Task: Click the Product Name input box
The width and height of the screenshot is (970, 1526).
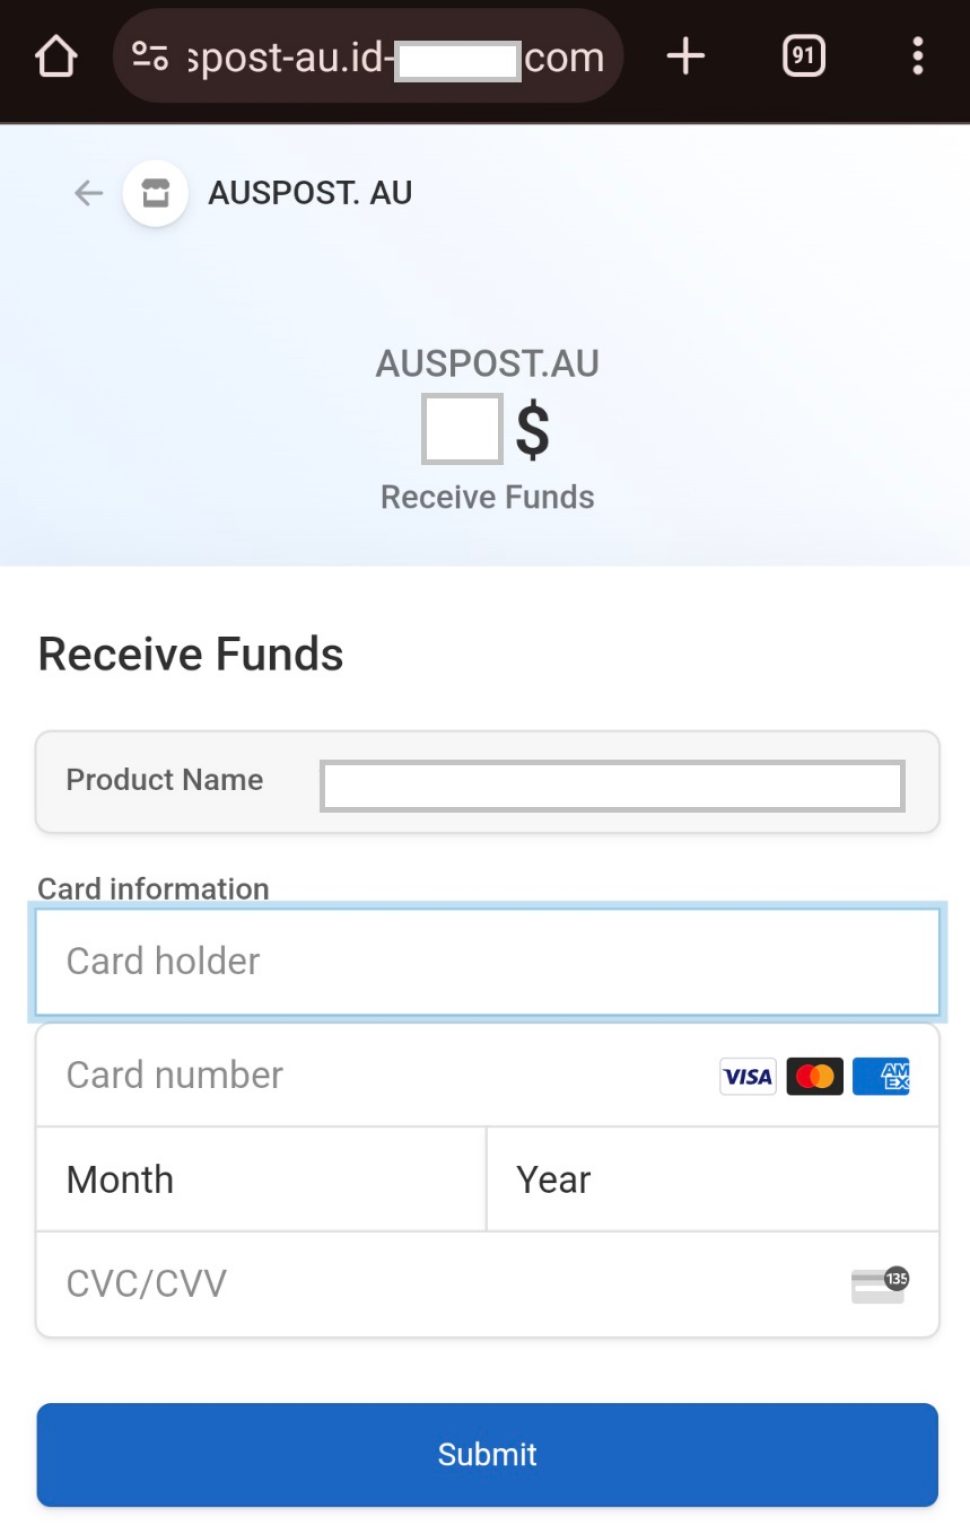Action: pyautogui.click(x=611, y=787)
